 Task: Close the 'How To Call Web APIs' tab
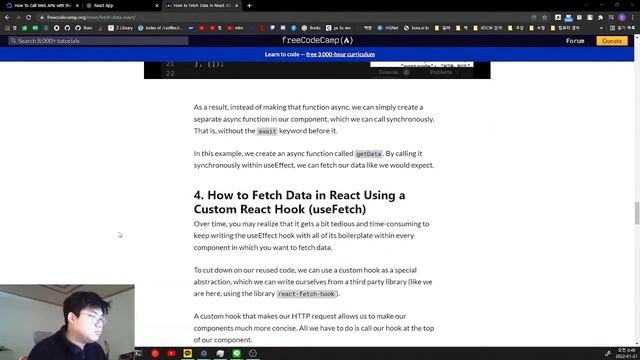[77, 6]
